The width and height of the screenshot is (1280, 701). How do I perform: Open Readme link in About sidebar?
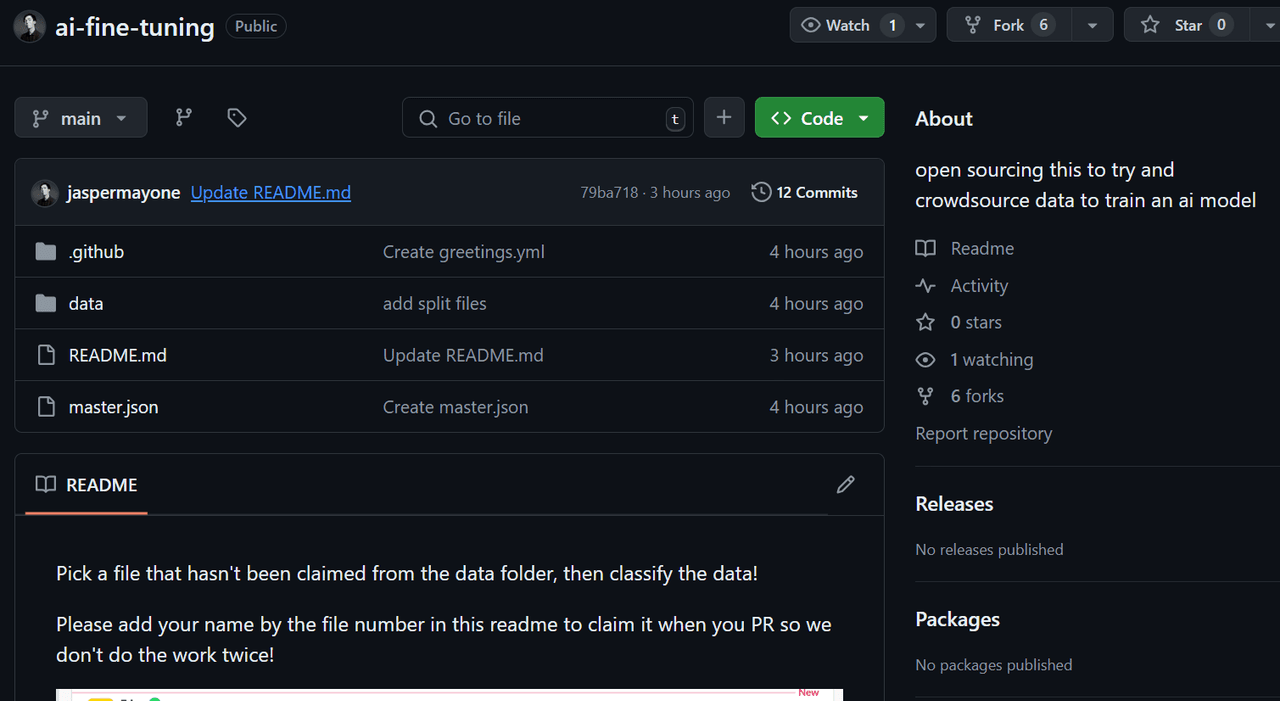pyautogui.click(x=981, y=249)
